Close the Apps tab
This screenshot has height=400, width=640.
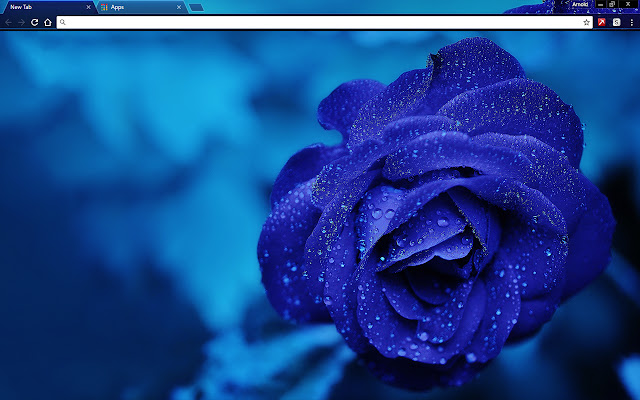coord(179,7)
